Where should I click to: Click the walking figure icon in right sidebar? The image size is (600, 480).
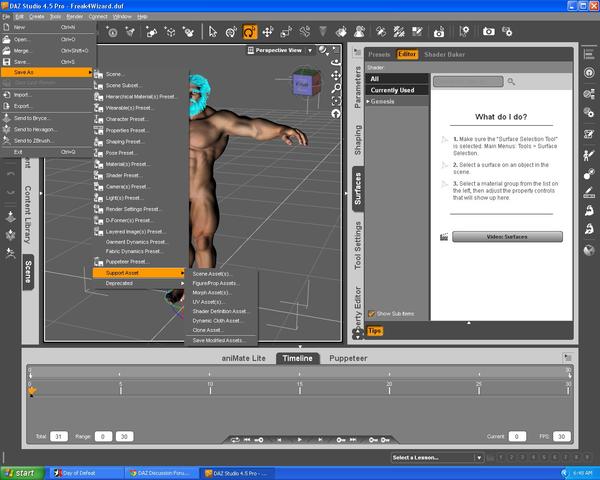click(x=589, y=155)
